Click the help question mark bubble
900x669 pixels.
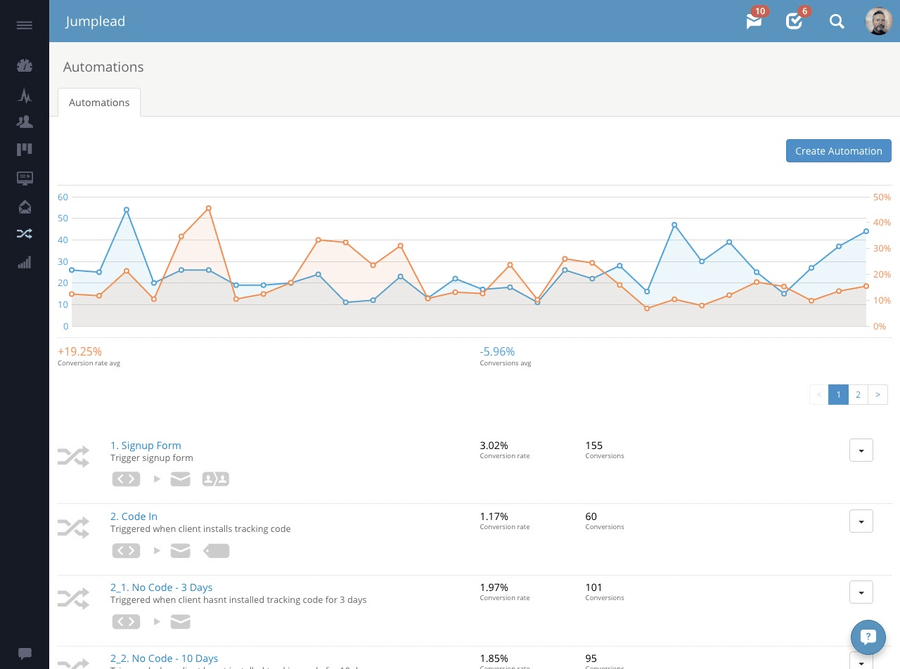(868, 637)
